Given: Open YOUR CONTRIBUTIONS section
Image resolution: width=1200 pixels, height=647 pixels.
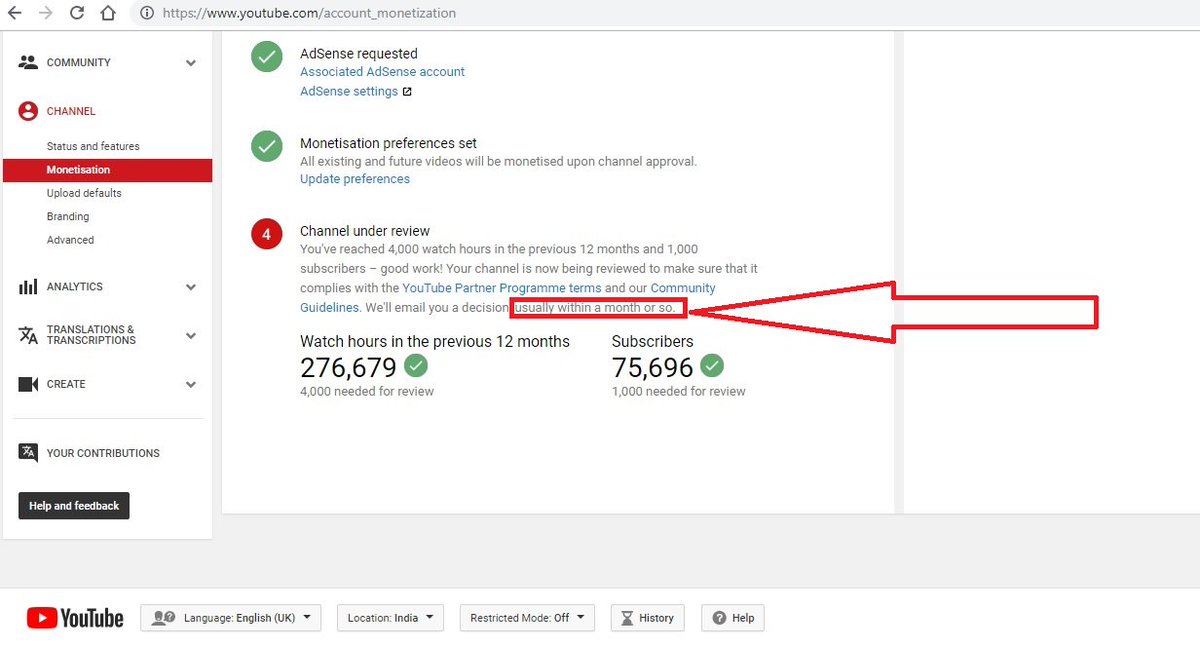Looking at the screenshot, I should pyautogui.click(x=103, y=453).
